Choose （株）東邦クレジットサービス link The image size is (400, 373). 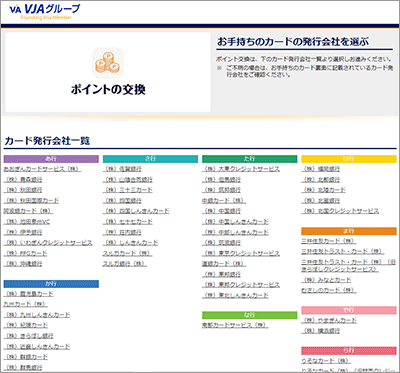[x=241, y=285]
